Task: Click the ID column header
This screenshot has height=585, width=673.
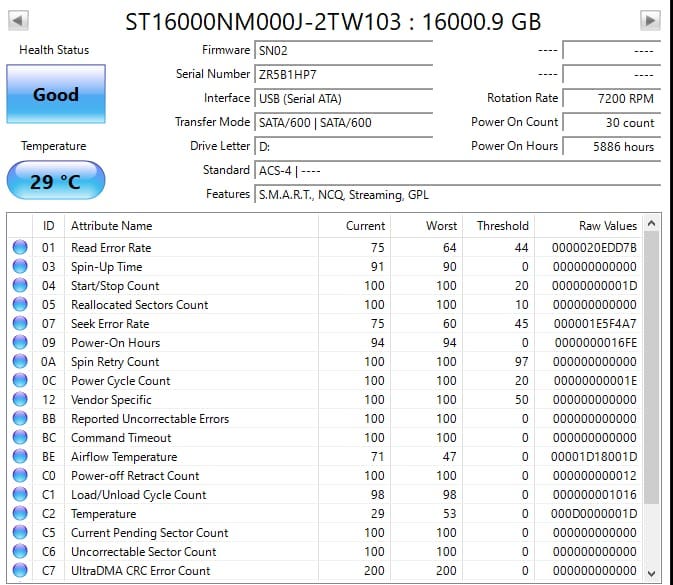Action: coord(49,226)
